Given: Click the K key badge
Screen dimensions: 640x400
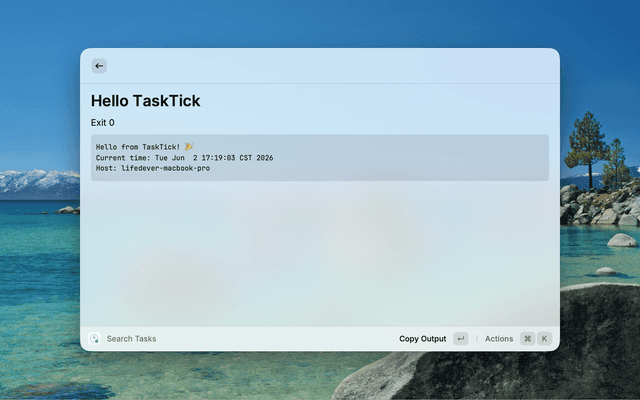Looking at the screenshot, I should pyautogui.click(x=544, y=338).
